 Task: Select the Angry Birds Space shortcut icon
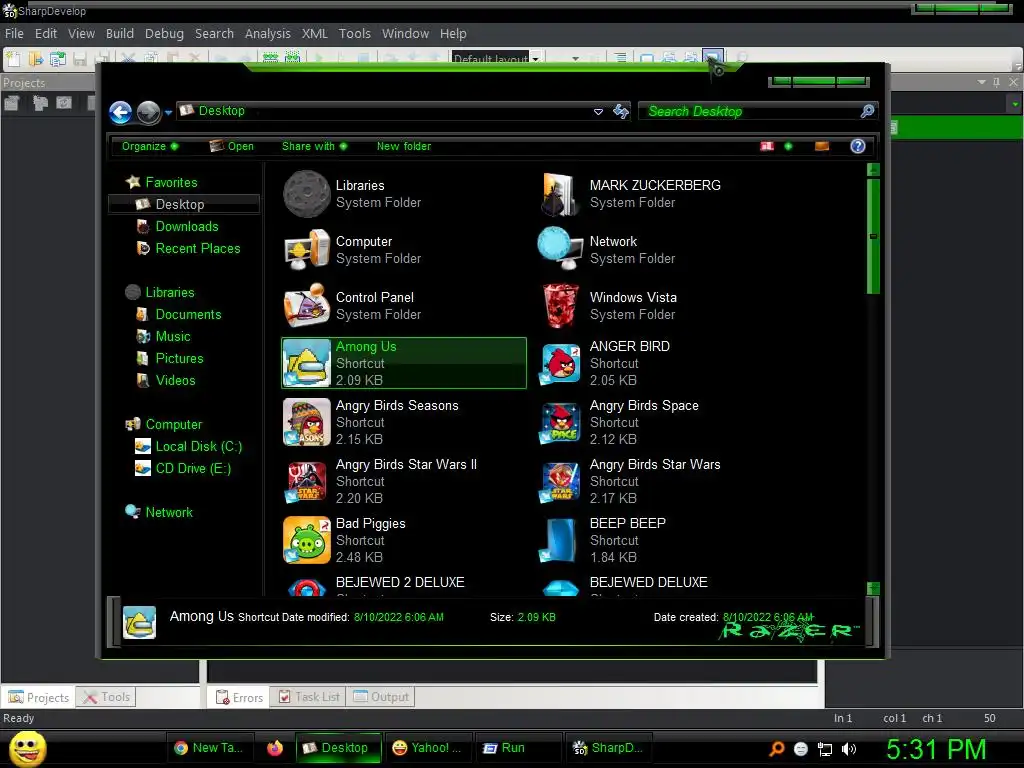(x=560, y=423)
